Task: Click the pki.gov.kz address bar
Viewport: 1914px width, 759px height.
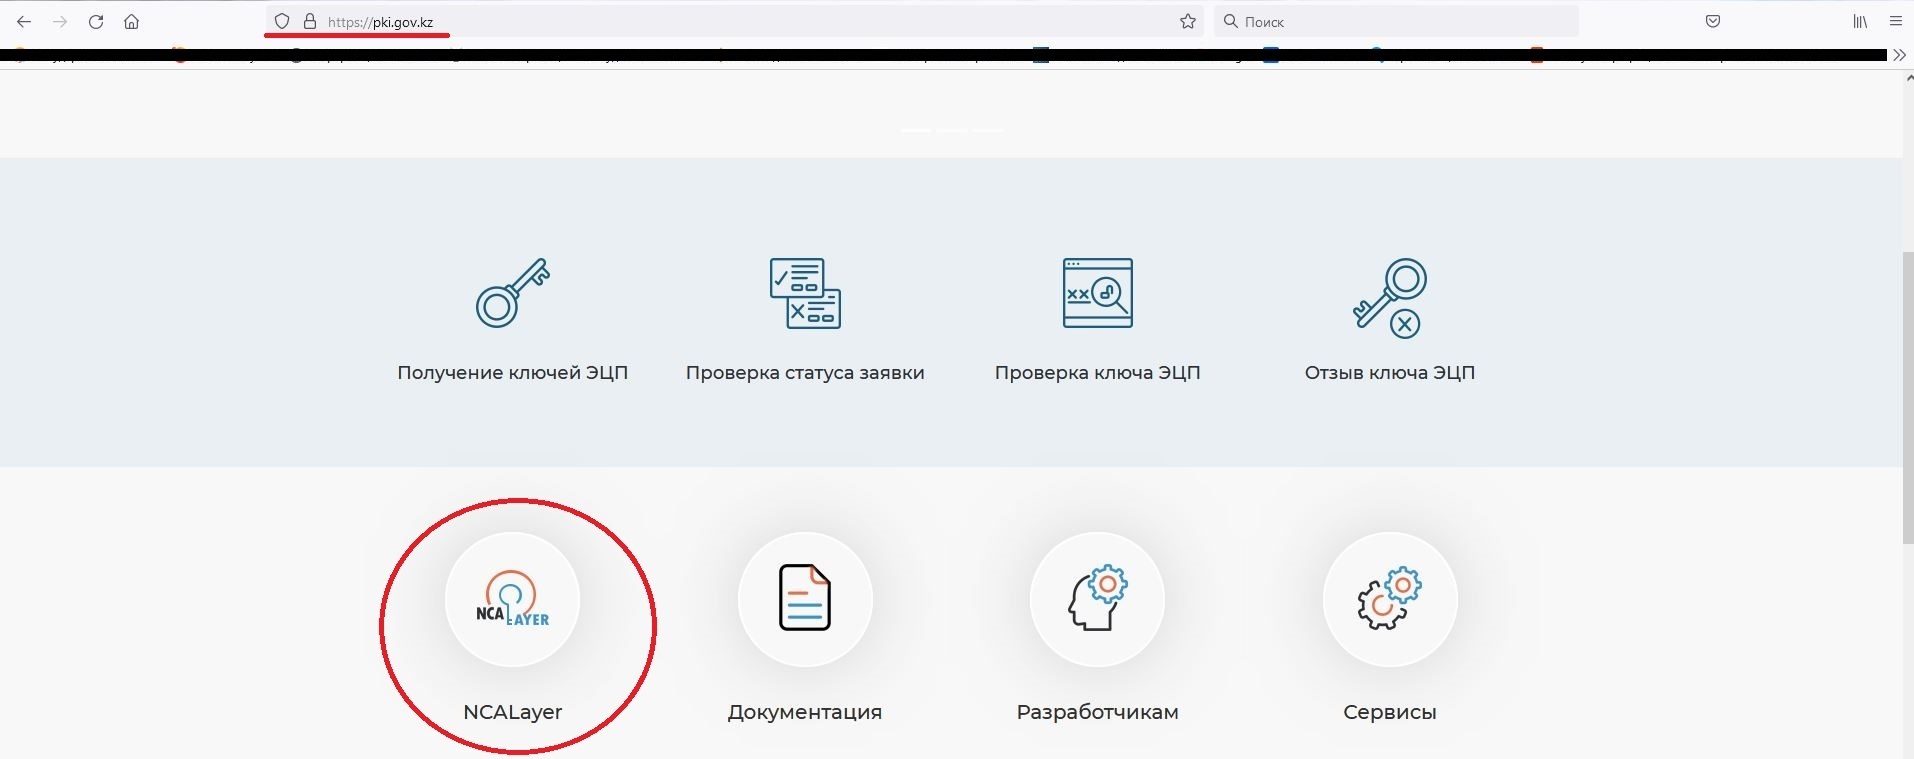Action: pyautogui.click(x=735, y=21)
